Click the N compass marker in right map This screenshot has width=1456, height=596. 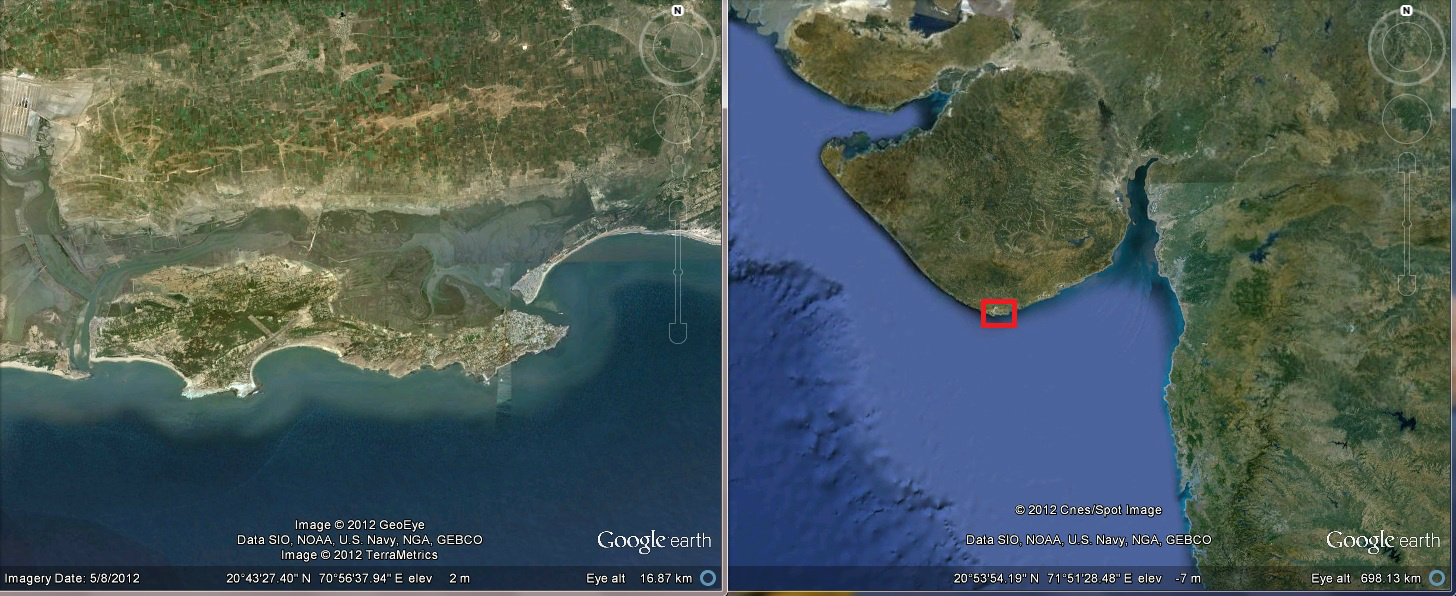click(x=1406, y=10)
